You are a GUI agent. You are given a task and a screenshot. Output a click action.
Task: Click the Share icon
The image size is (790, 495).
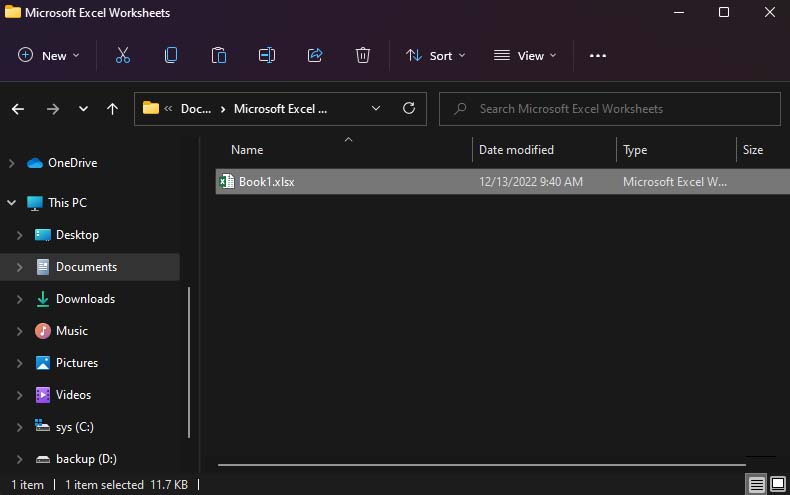tap(315, 55)
